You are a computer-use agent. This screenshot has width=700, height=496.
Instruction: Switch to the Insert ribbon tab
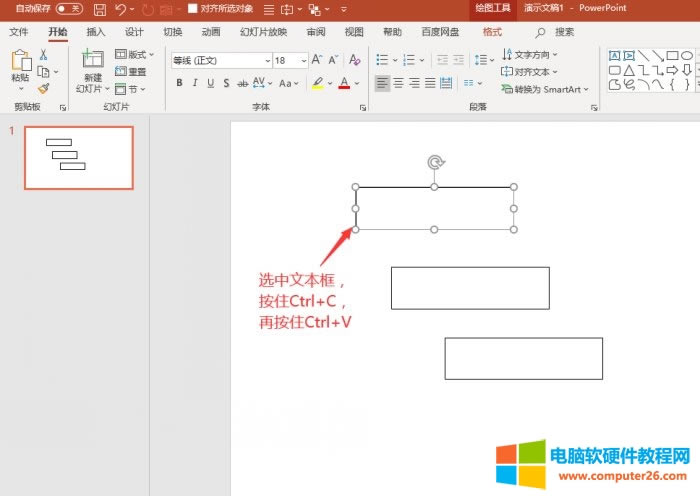[x=96, y=32]
